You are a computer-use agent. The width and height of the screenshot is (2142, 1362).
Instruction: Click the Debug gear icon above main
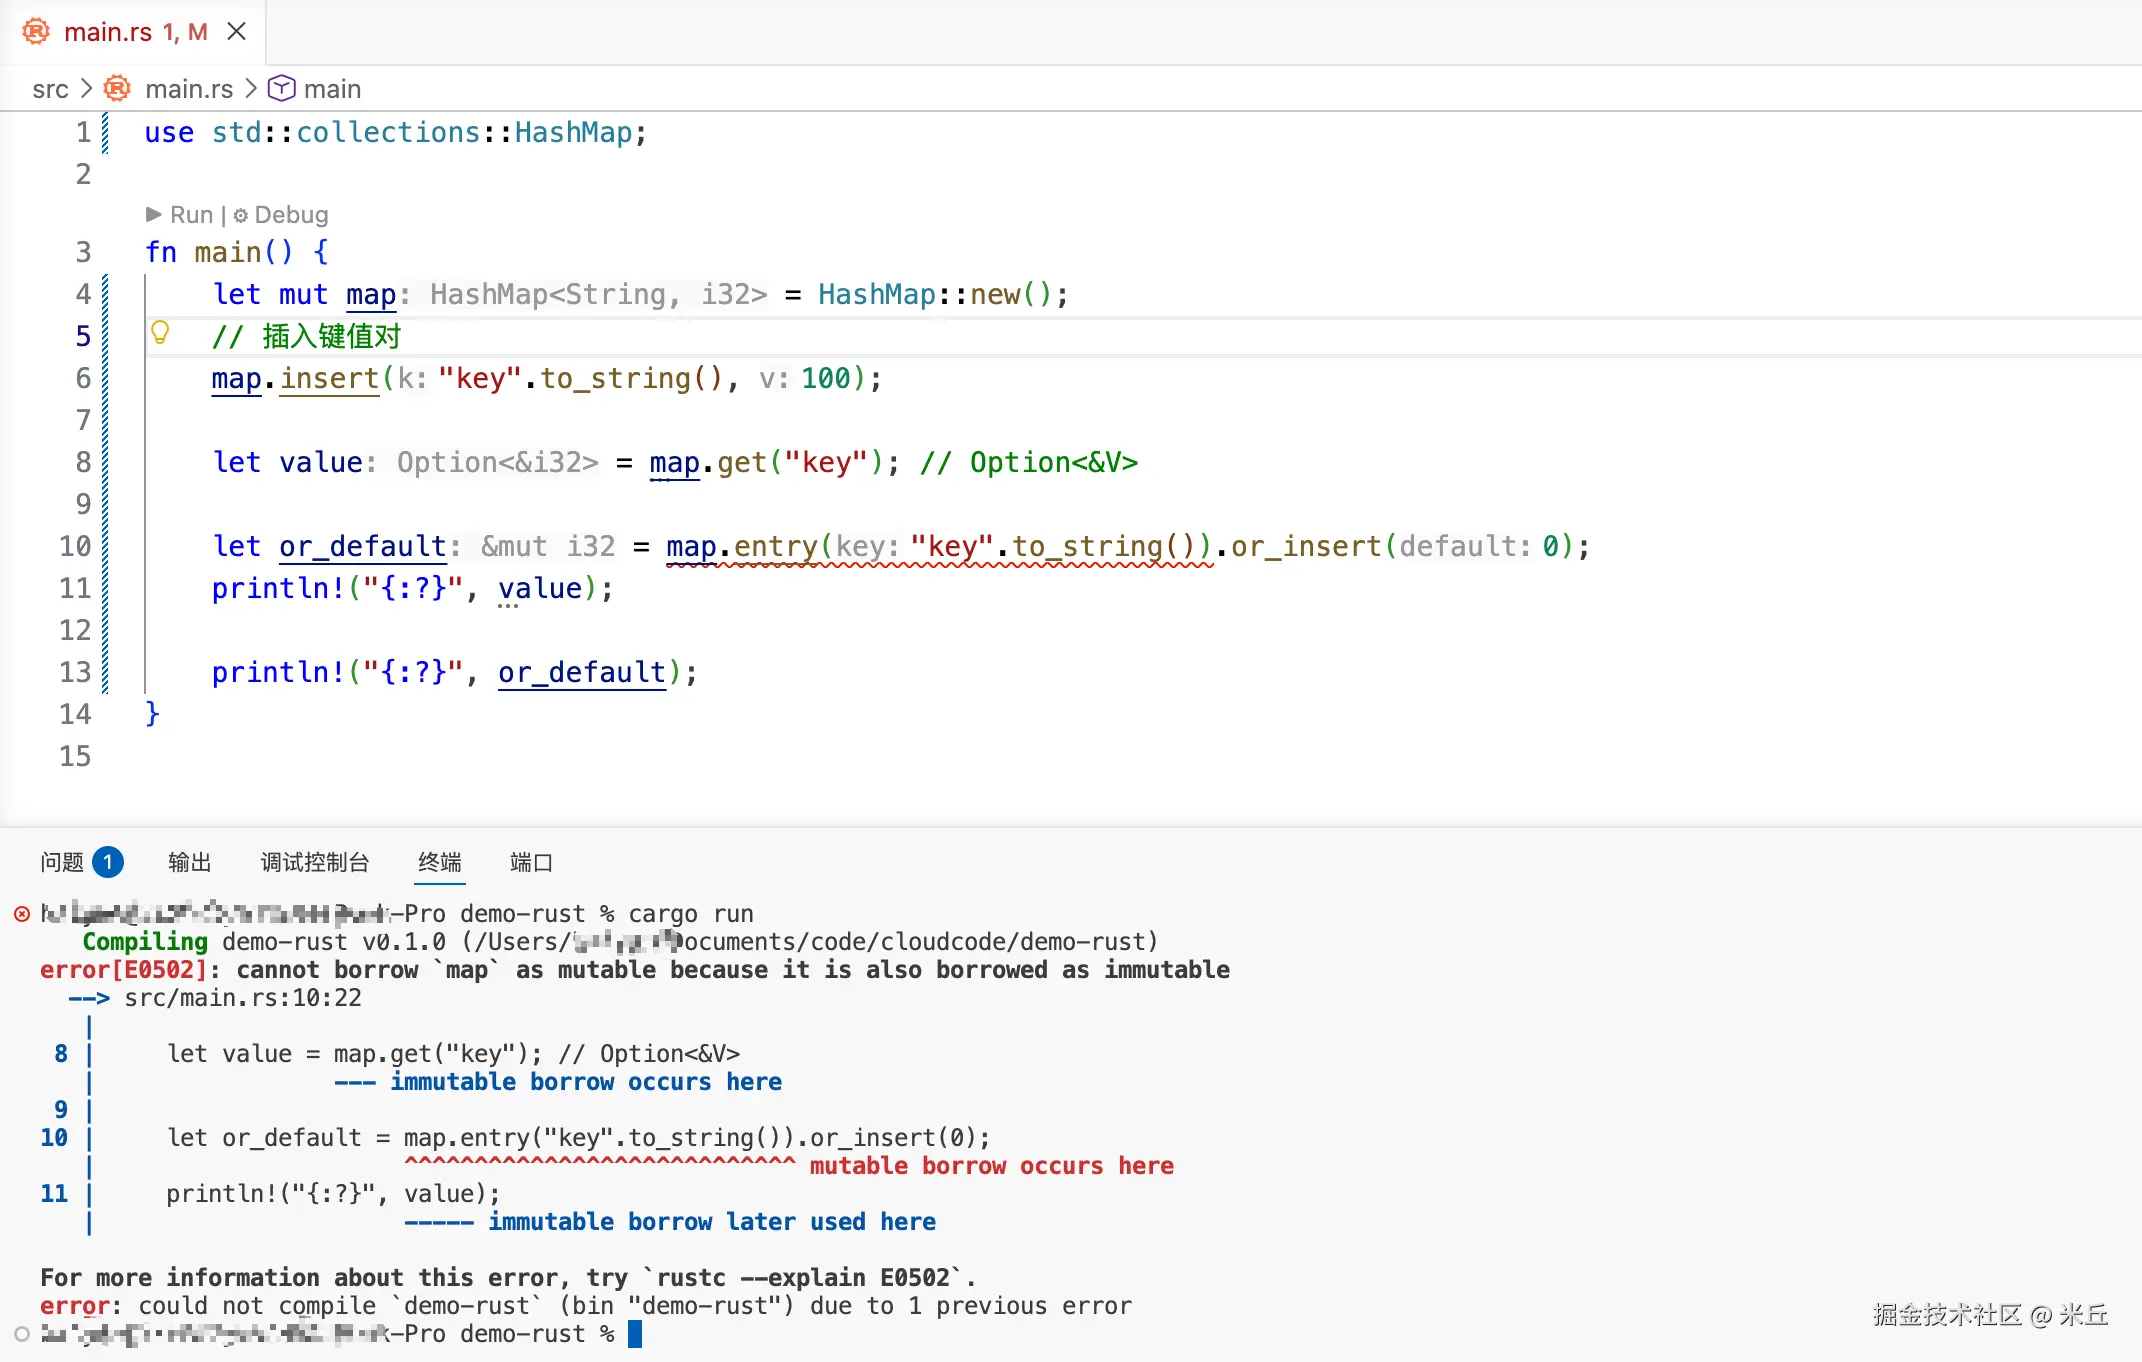240,215
